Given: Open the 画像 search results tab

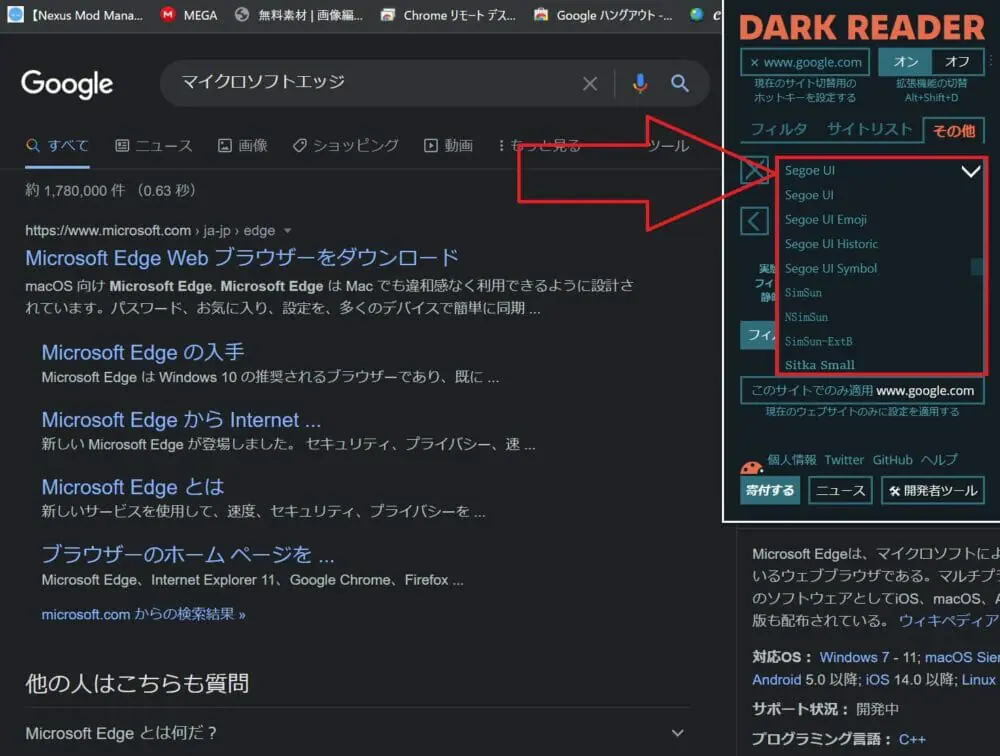Looking at the screenshot, I should click(243, 146).
